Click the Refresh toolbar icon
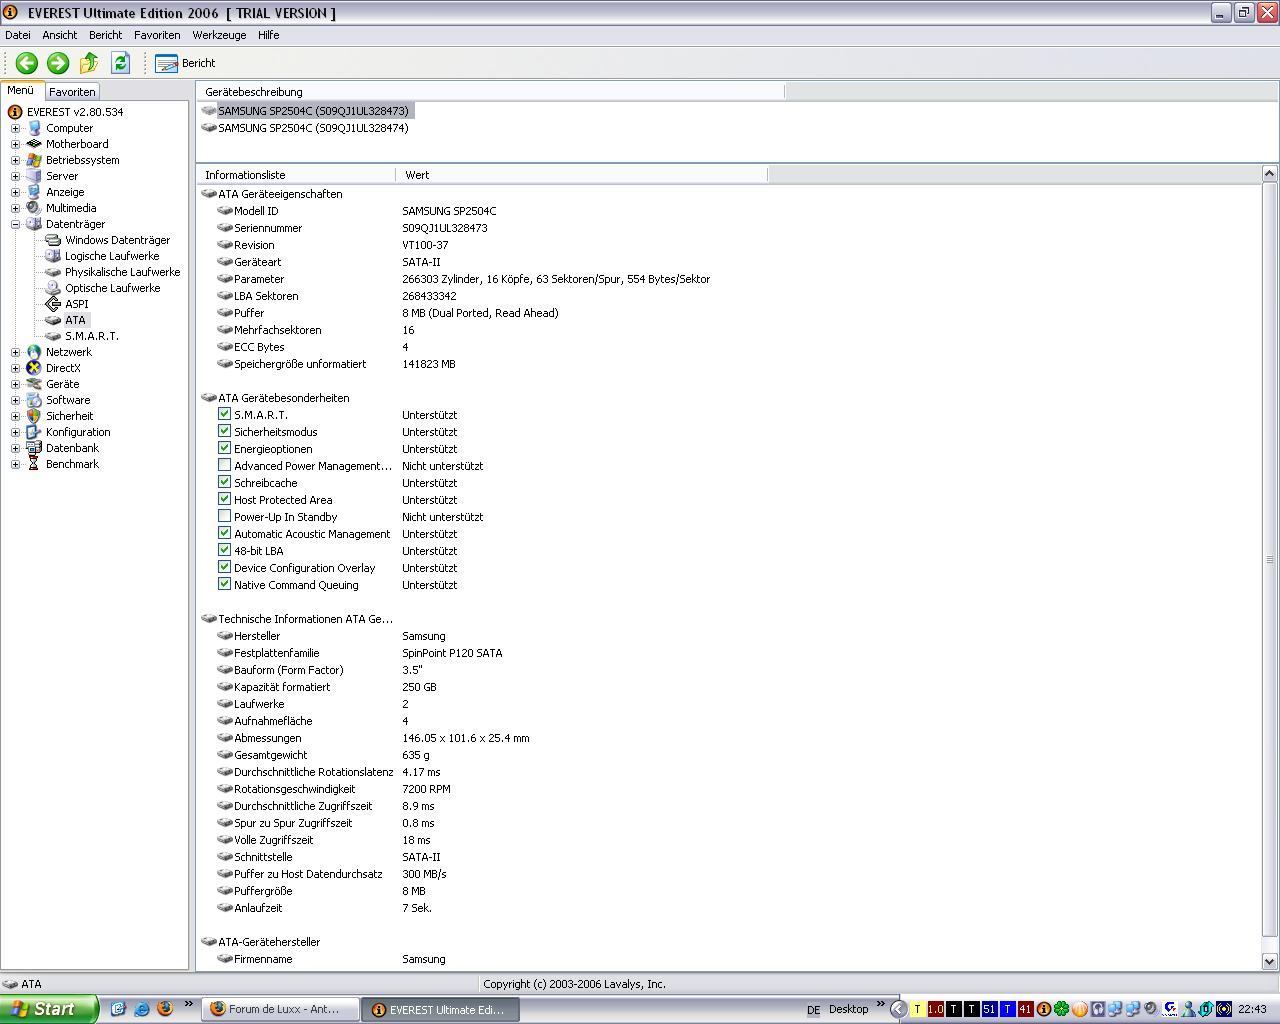 (120, 63)
